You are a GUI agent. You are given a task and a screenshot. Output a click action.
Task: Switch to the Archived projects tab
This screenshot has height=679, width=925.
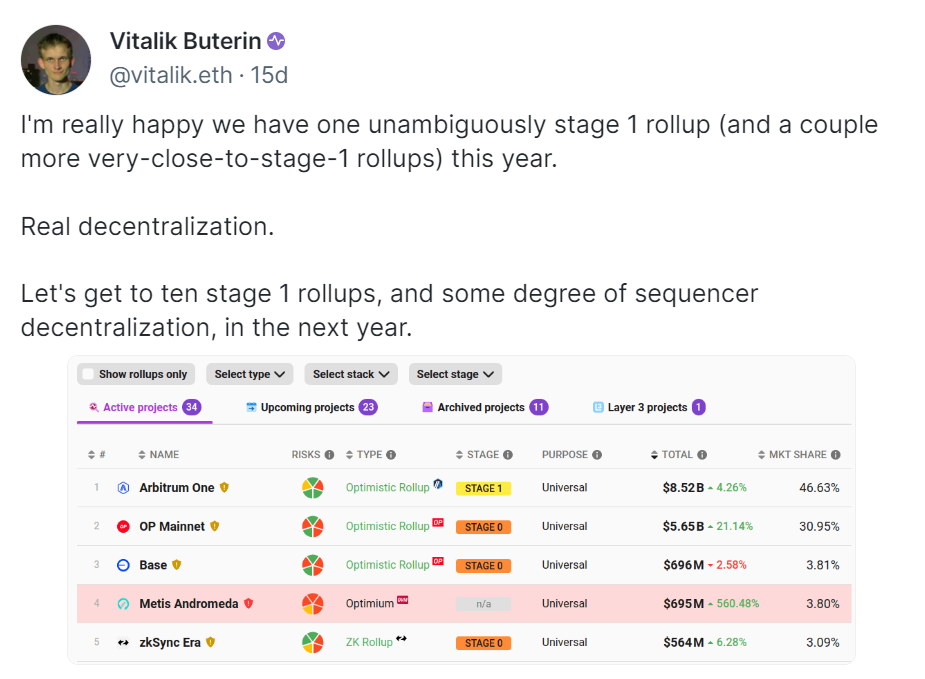click(x=484, y=407)
